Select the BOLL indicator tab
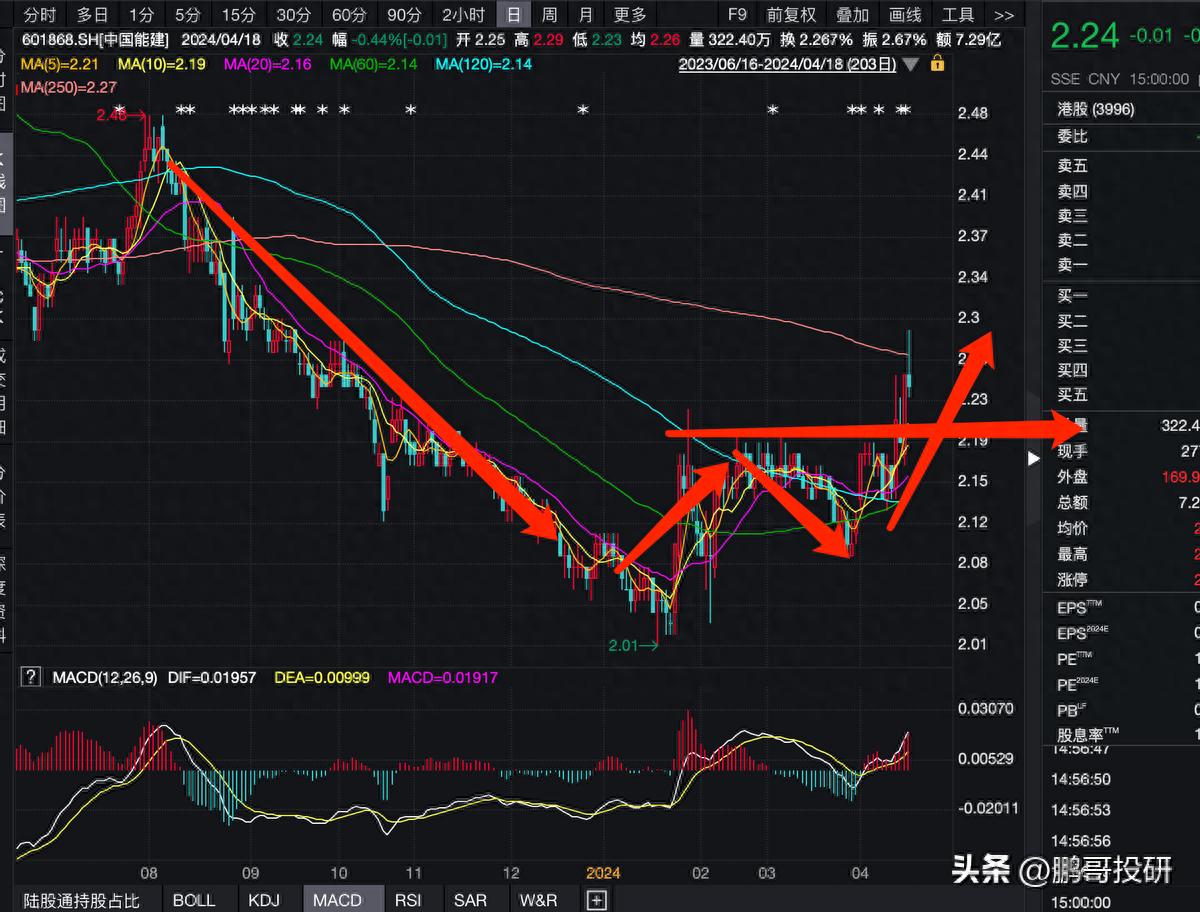 (194, 900)
